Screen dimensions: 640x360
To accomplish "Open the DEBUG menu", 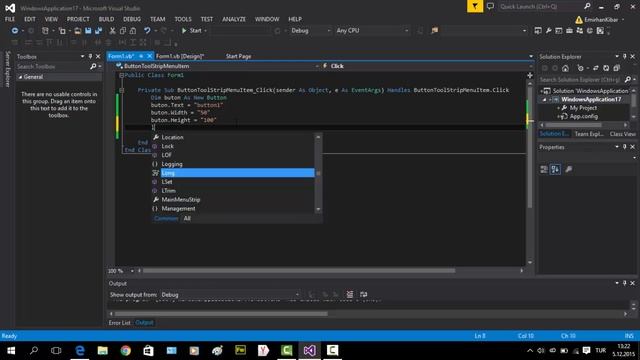I will click(x=132, y=19).
